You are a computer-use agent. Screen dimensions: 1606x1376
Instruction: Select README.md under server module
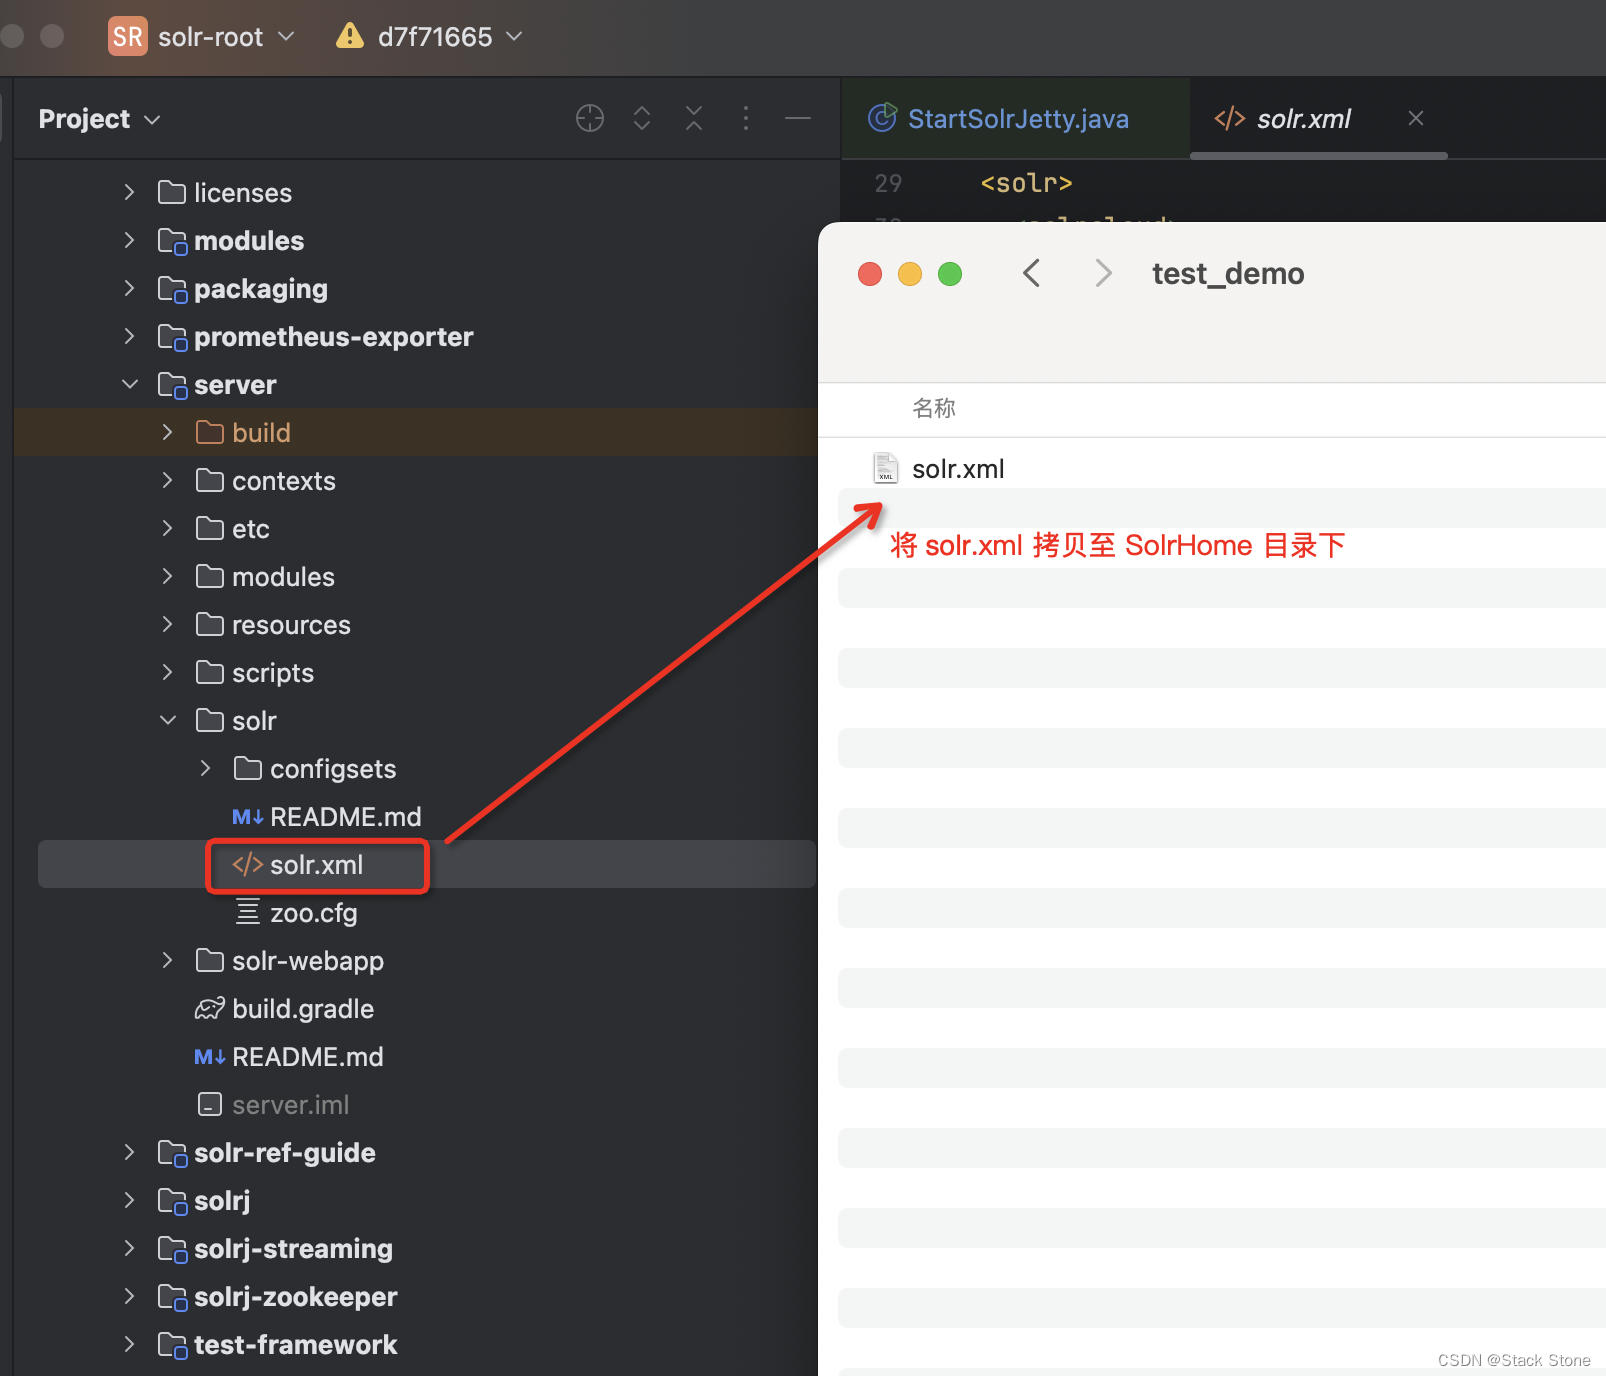[307, 1057]
